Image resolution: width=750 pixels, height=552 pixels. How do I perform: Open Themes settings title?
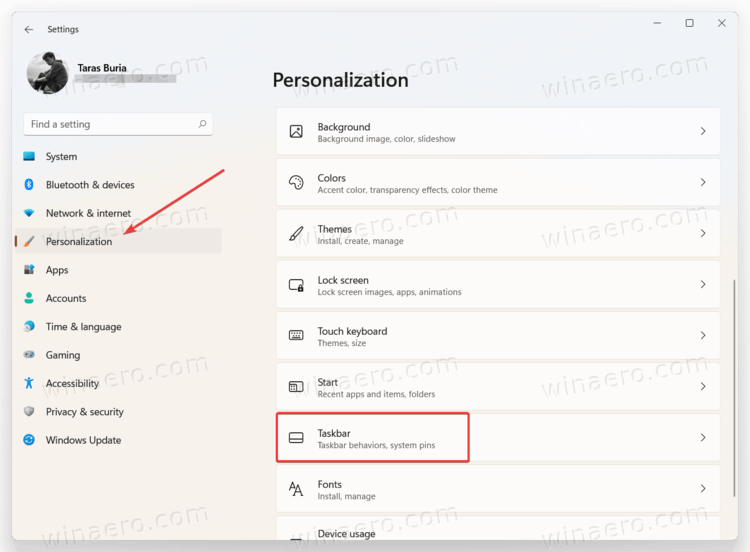pos(335,229)
